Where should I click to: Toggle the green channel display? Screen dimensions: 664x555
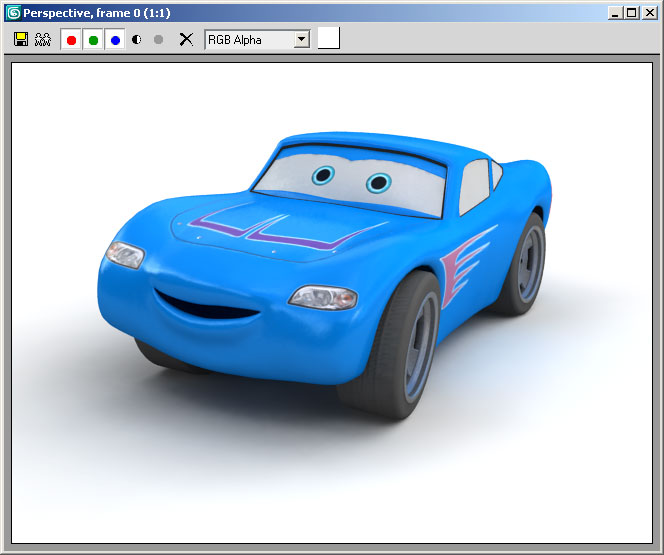[93, 40]
